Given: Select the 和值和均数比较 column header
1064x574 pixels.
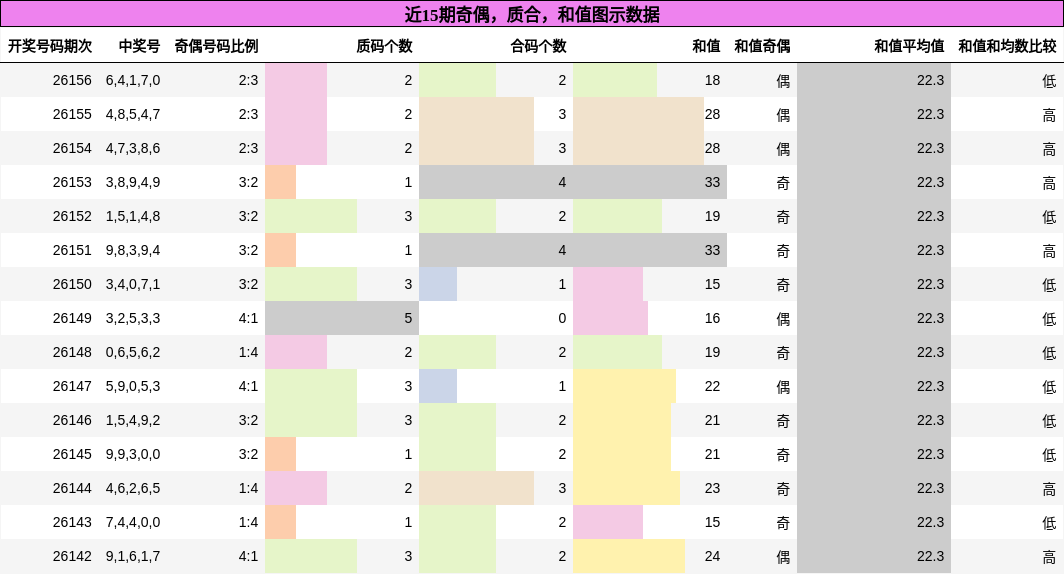Looking at the screenshot, I should click(x=1007, y=46).
